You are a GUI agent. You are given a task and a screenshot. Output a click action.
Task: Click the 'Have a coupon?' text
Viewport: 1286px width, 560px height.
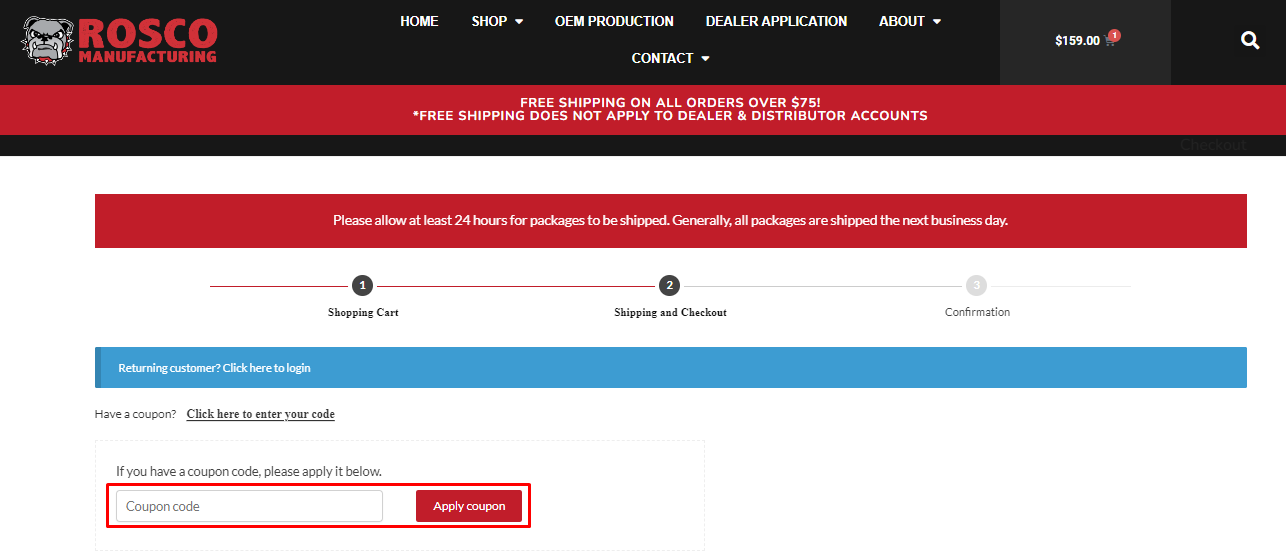(x=135, y=414)
